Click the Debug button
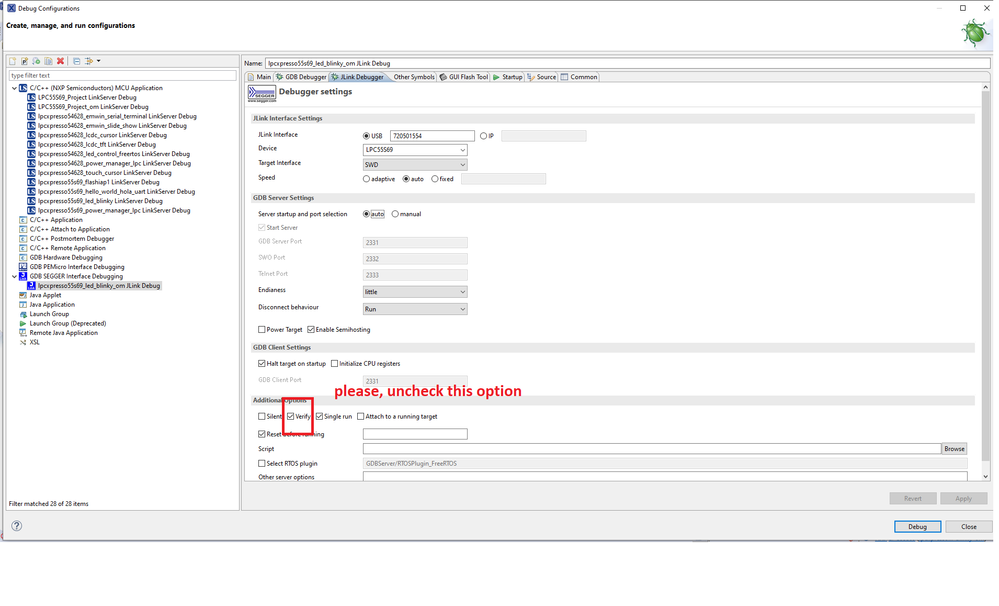 (917, 526)
